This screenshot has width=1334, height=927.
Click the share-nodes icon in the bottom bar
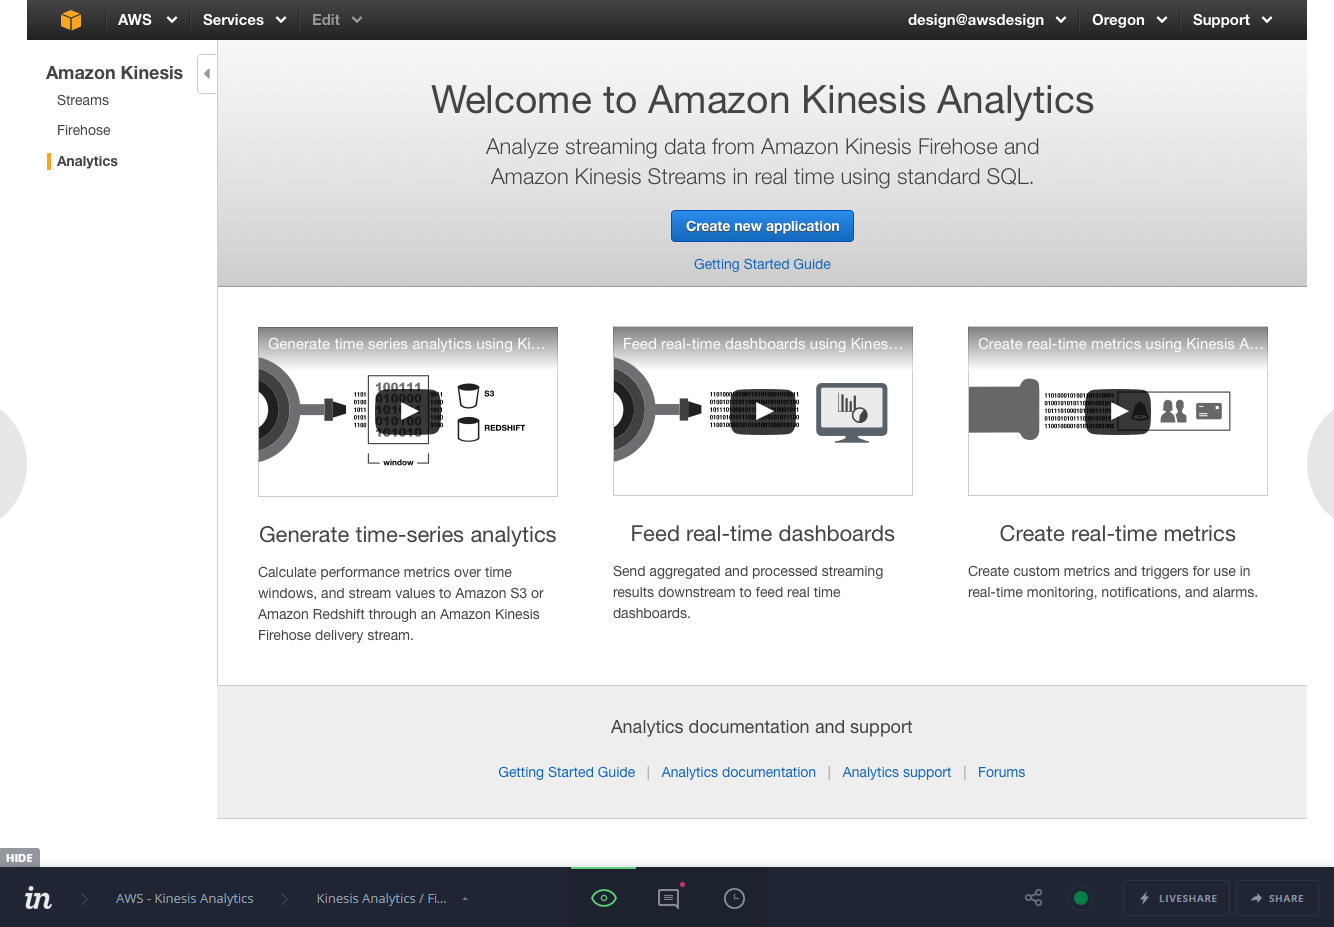point(1034,898)
